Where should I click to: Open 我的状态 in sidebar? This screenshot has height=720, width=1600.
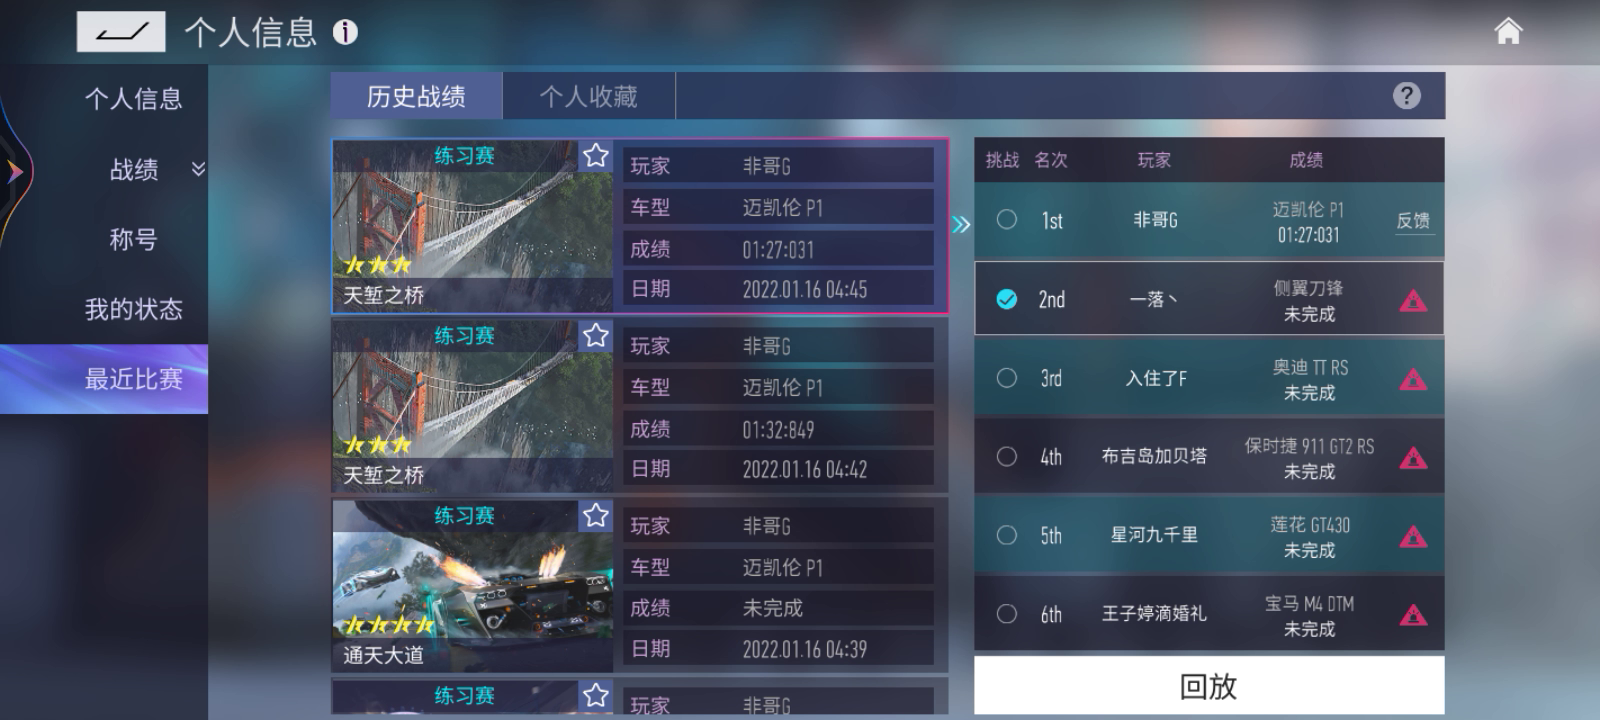pyautogui.click(x=134, y=309)
